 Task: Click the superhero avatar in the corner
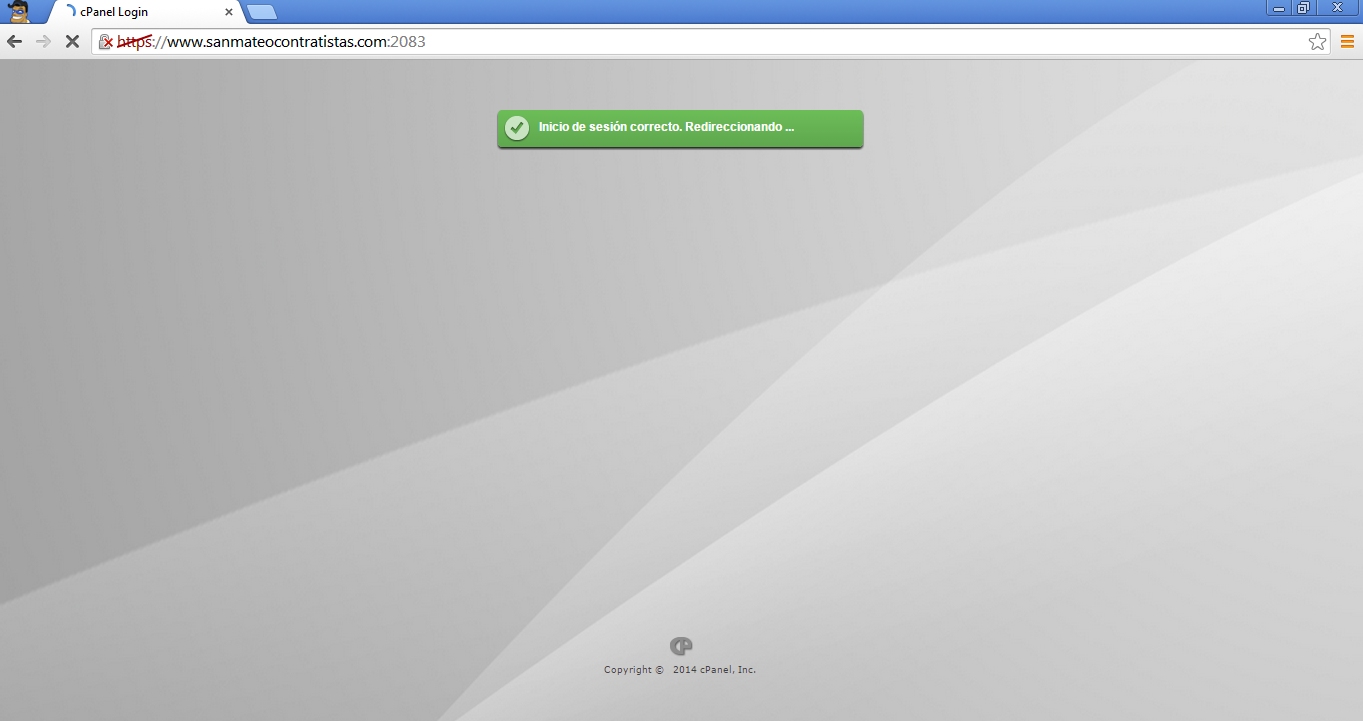pos(14,10)
